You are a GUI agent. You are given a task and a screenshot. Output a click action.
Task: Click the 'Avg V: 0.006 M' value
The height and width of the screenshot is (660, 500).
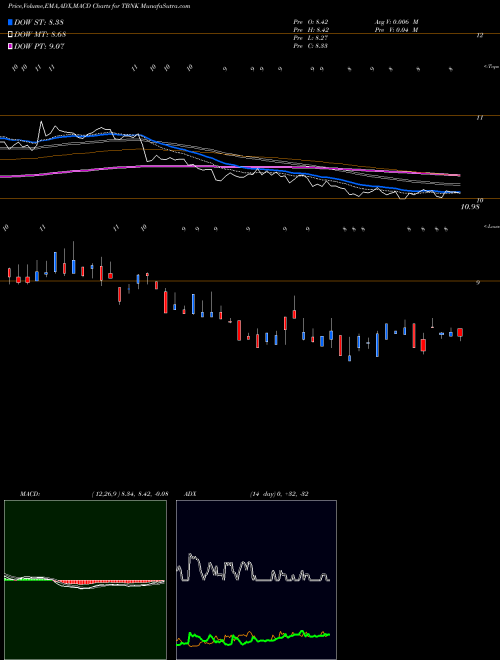point(396,21)
